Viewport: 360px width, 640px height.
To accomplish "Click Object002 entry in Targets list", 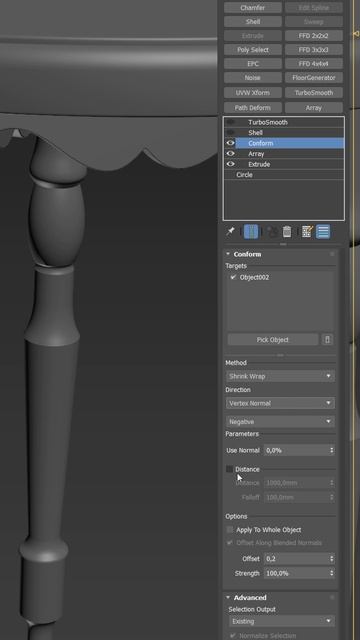I will click(x=254, y=277).
